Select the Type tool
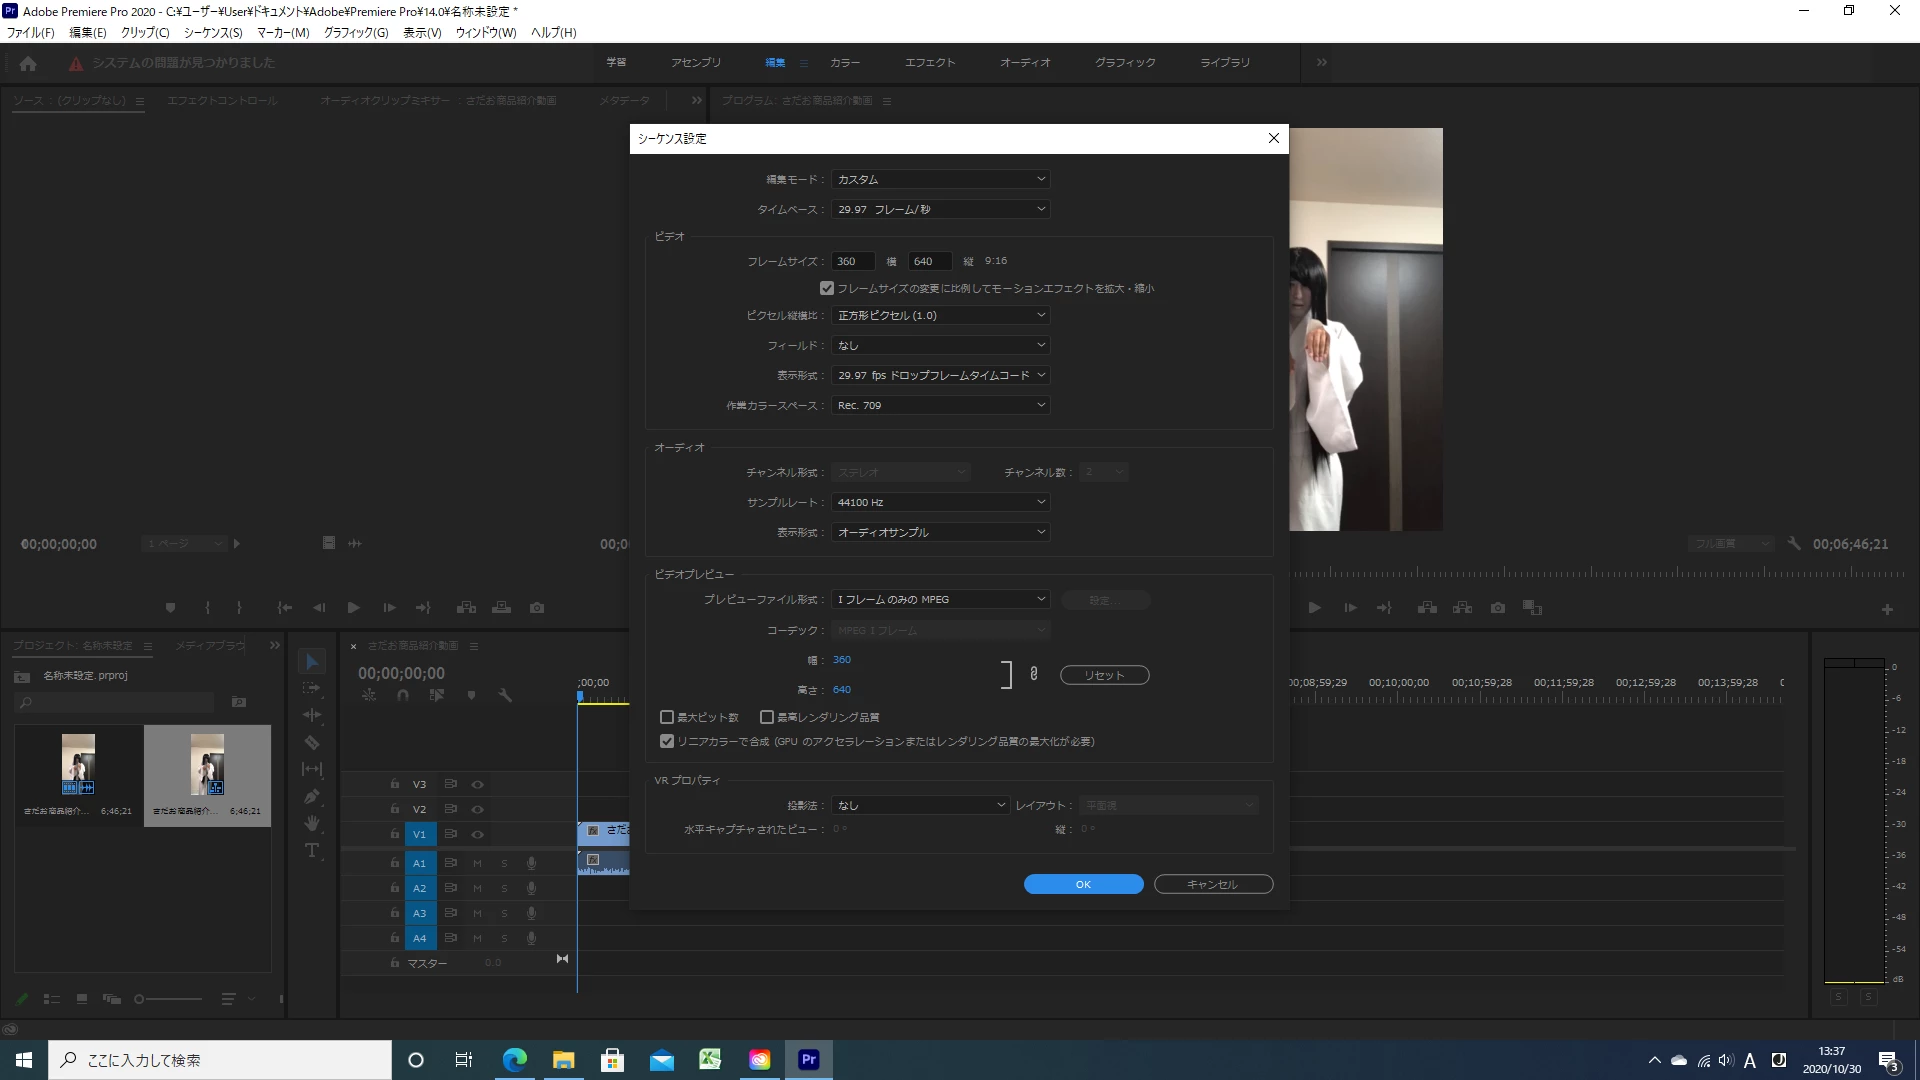 click(312, 850)
